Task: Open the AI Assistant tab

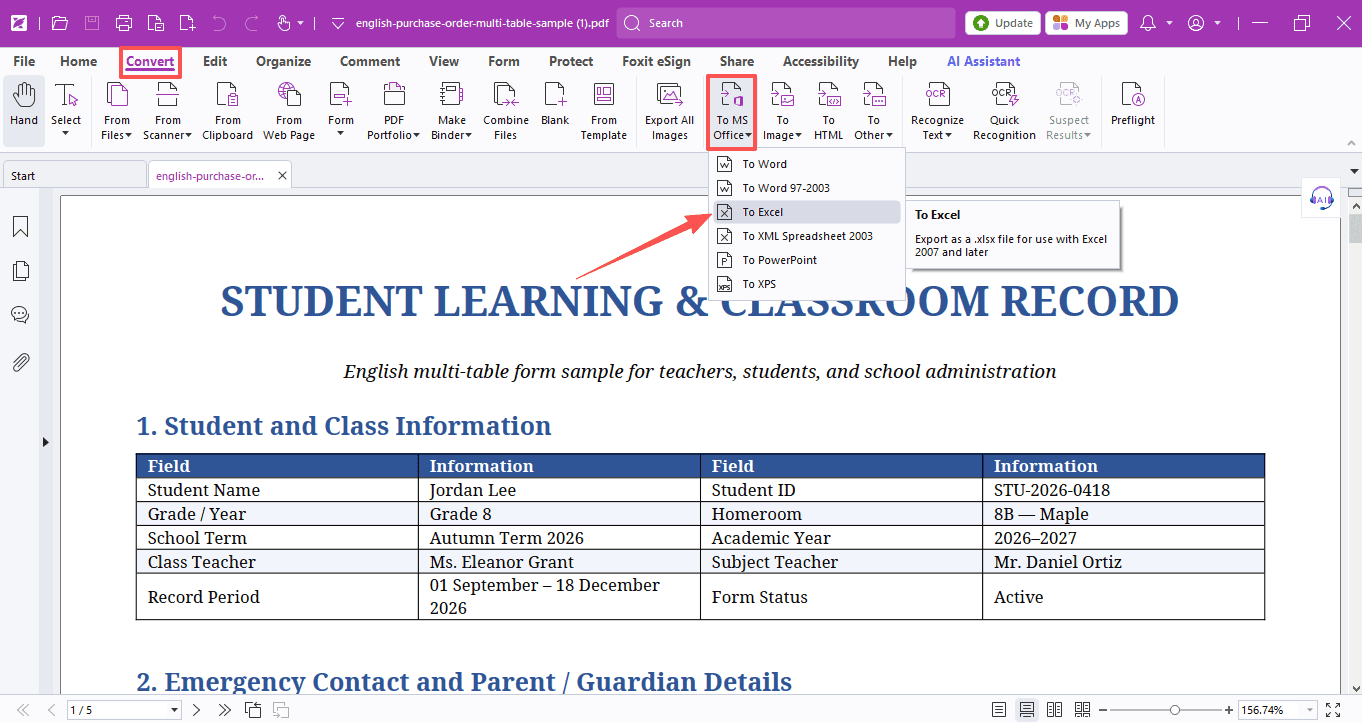Action: (984, 61)
